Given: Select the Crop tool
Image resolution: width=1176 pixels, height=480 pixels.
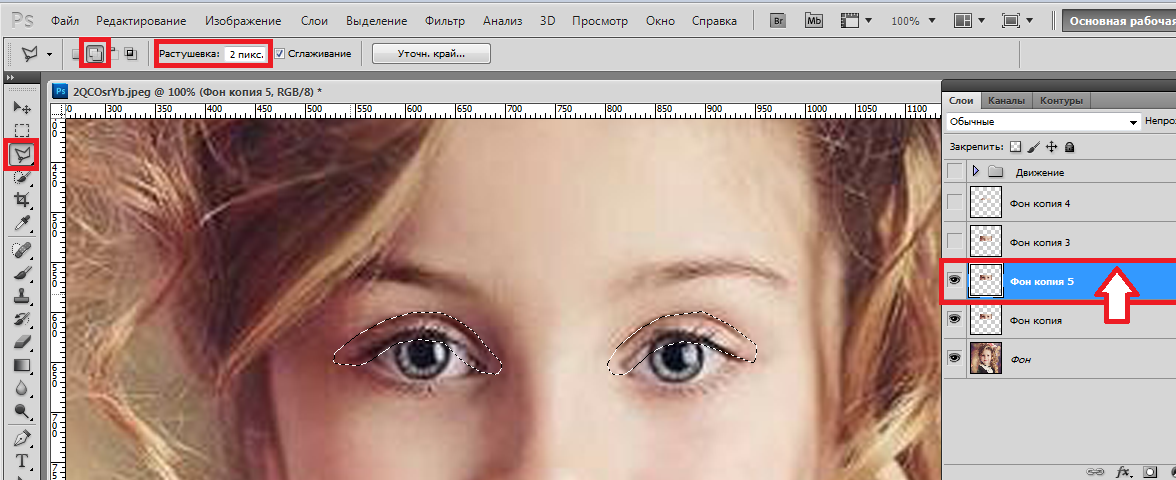Looking at the screenshot, I should (x=22, y=200).
